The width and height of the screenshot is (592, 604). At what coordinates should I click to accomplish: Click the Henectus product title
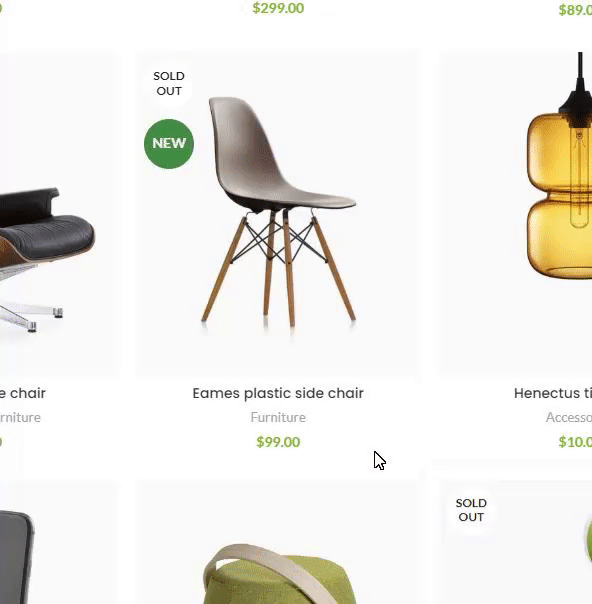click(553, 393)
